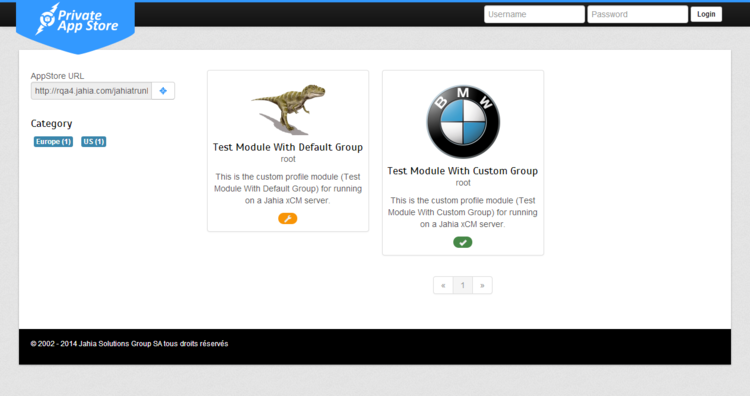Focus the Password field
The height and width of the screenshot is (396, 750).
coord(638,14)
